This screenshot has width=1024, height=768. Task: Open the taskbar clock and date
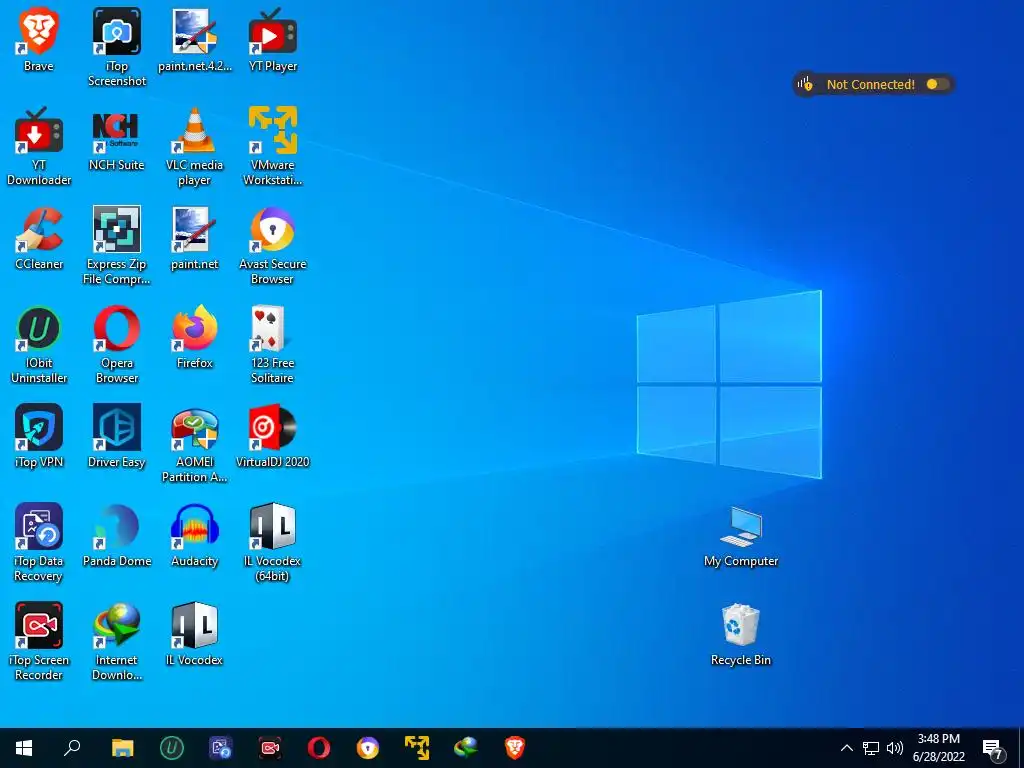938,748
